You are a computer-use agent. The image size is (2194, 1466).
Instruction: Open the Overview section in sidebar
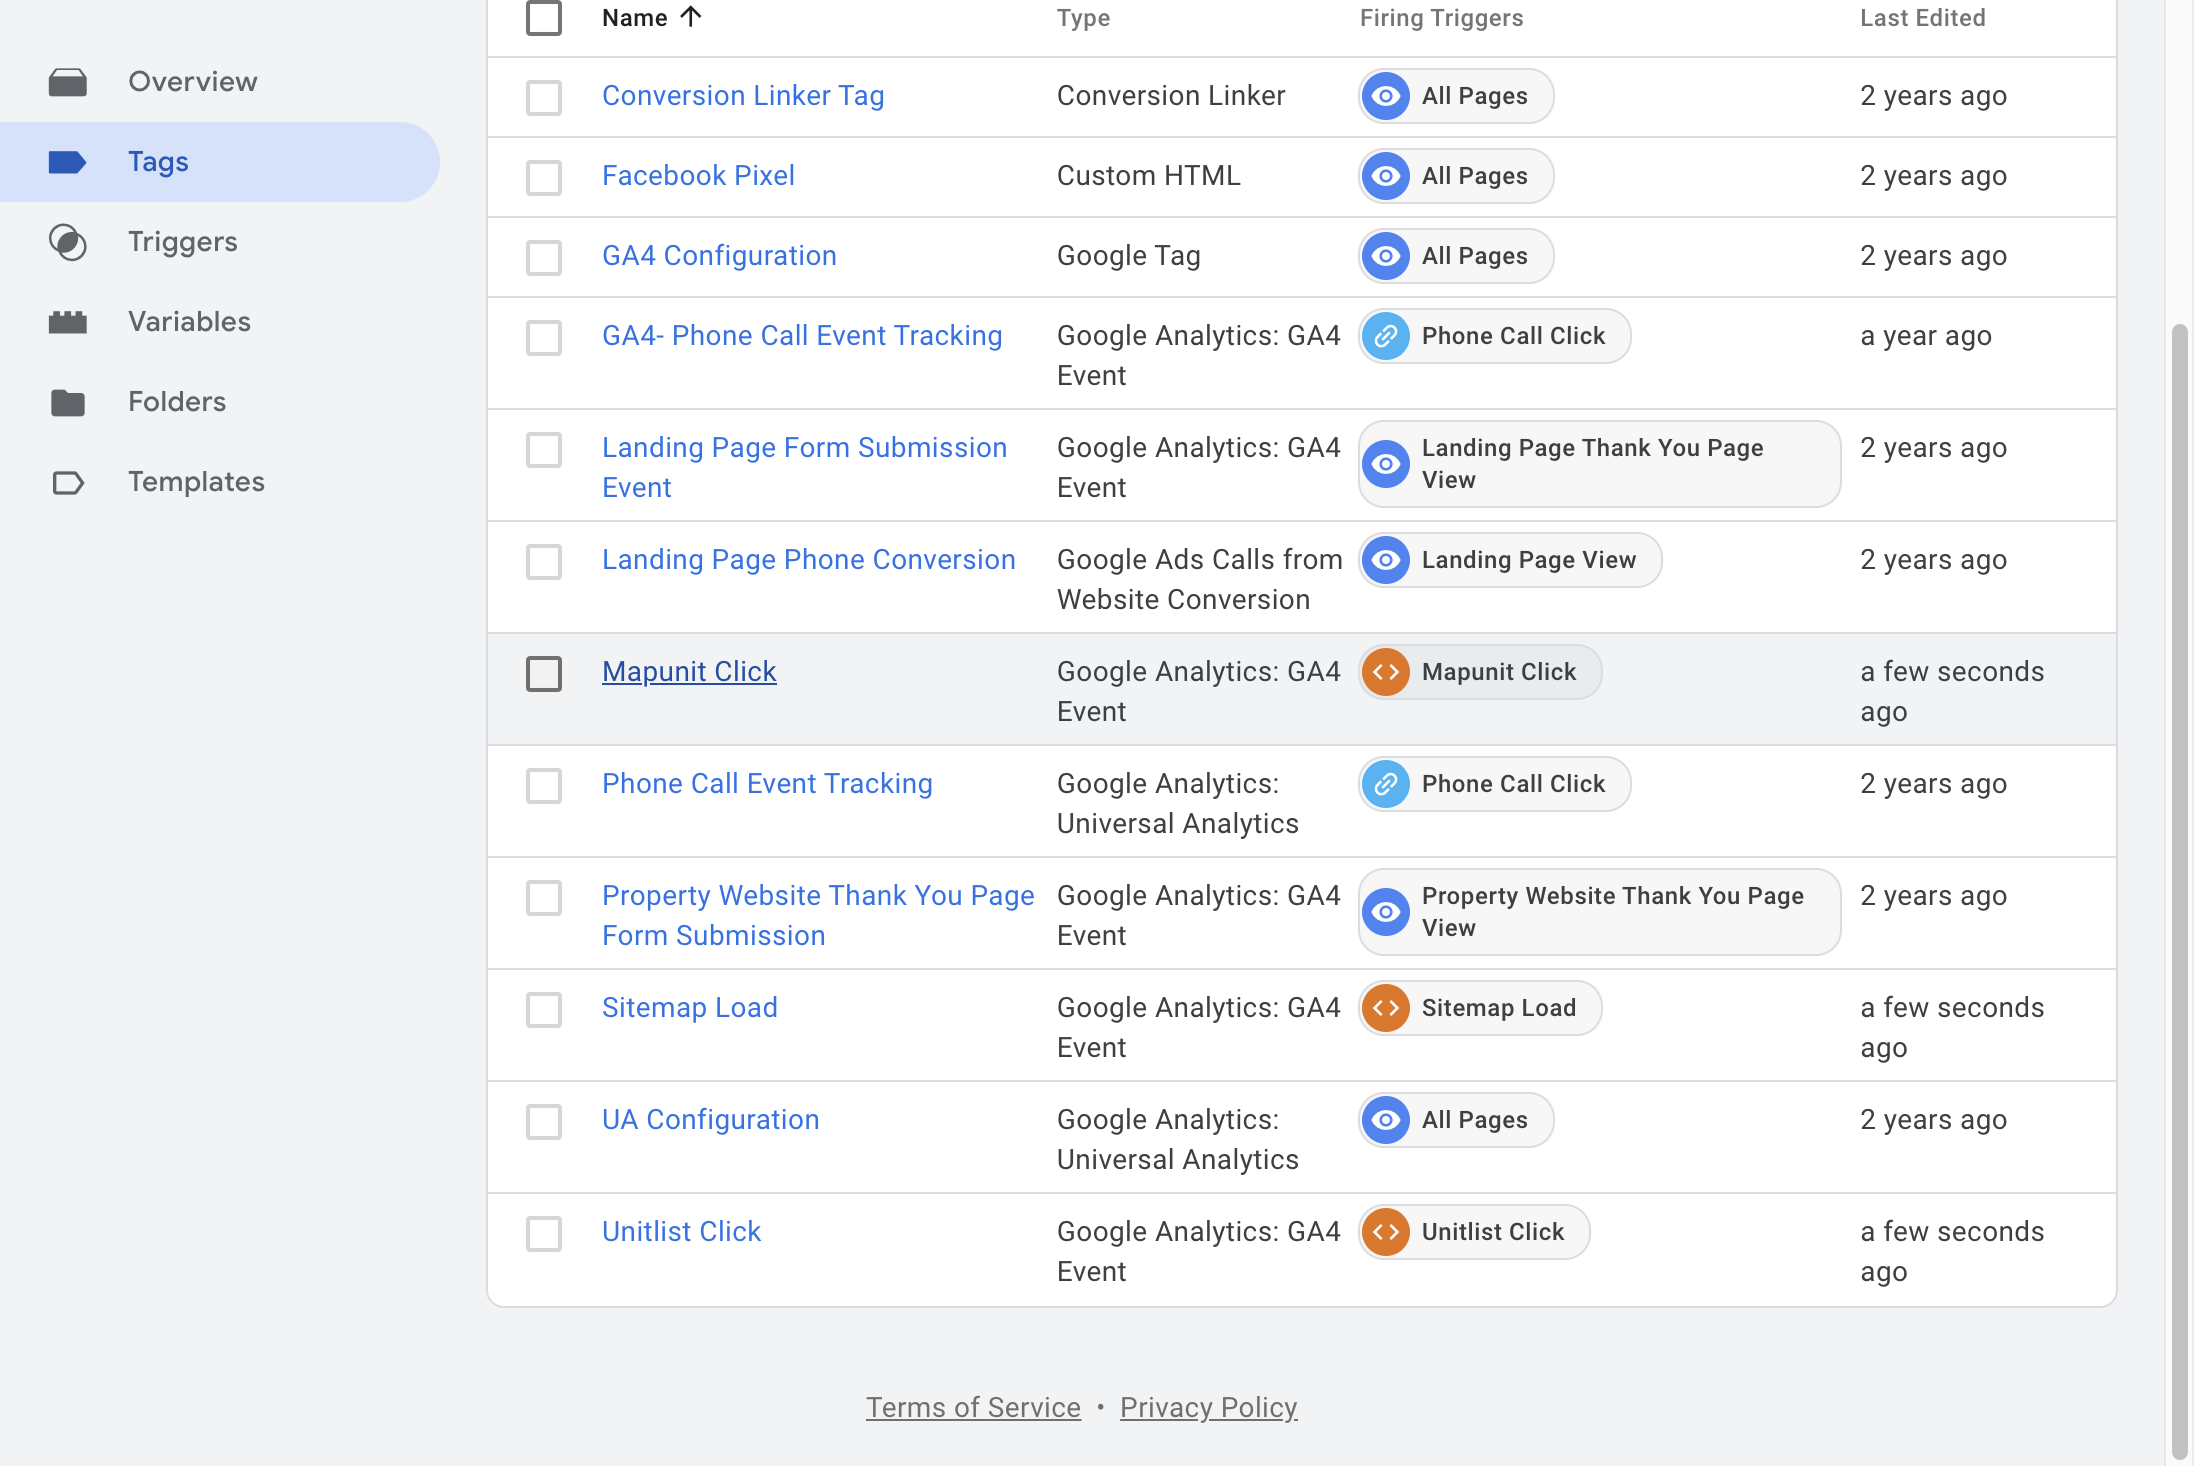192,82
